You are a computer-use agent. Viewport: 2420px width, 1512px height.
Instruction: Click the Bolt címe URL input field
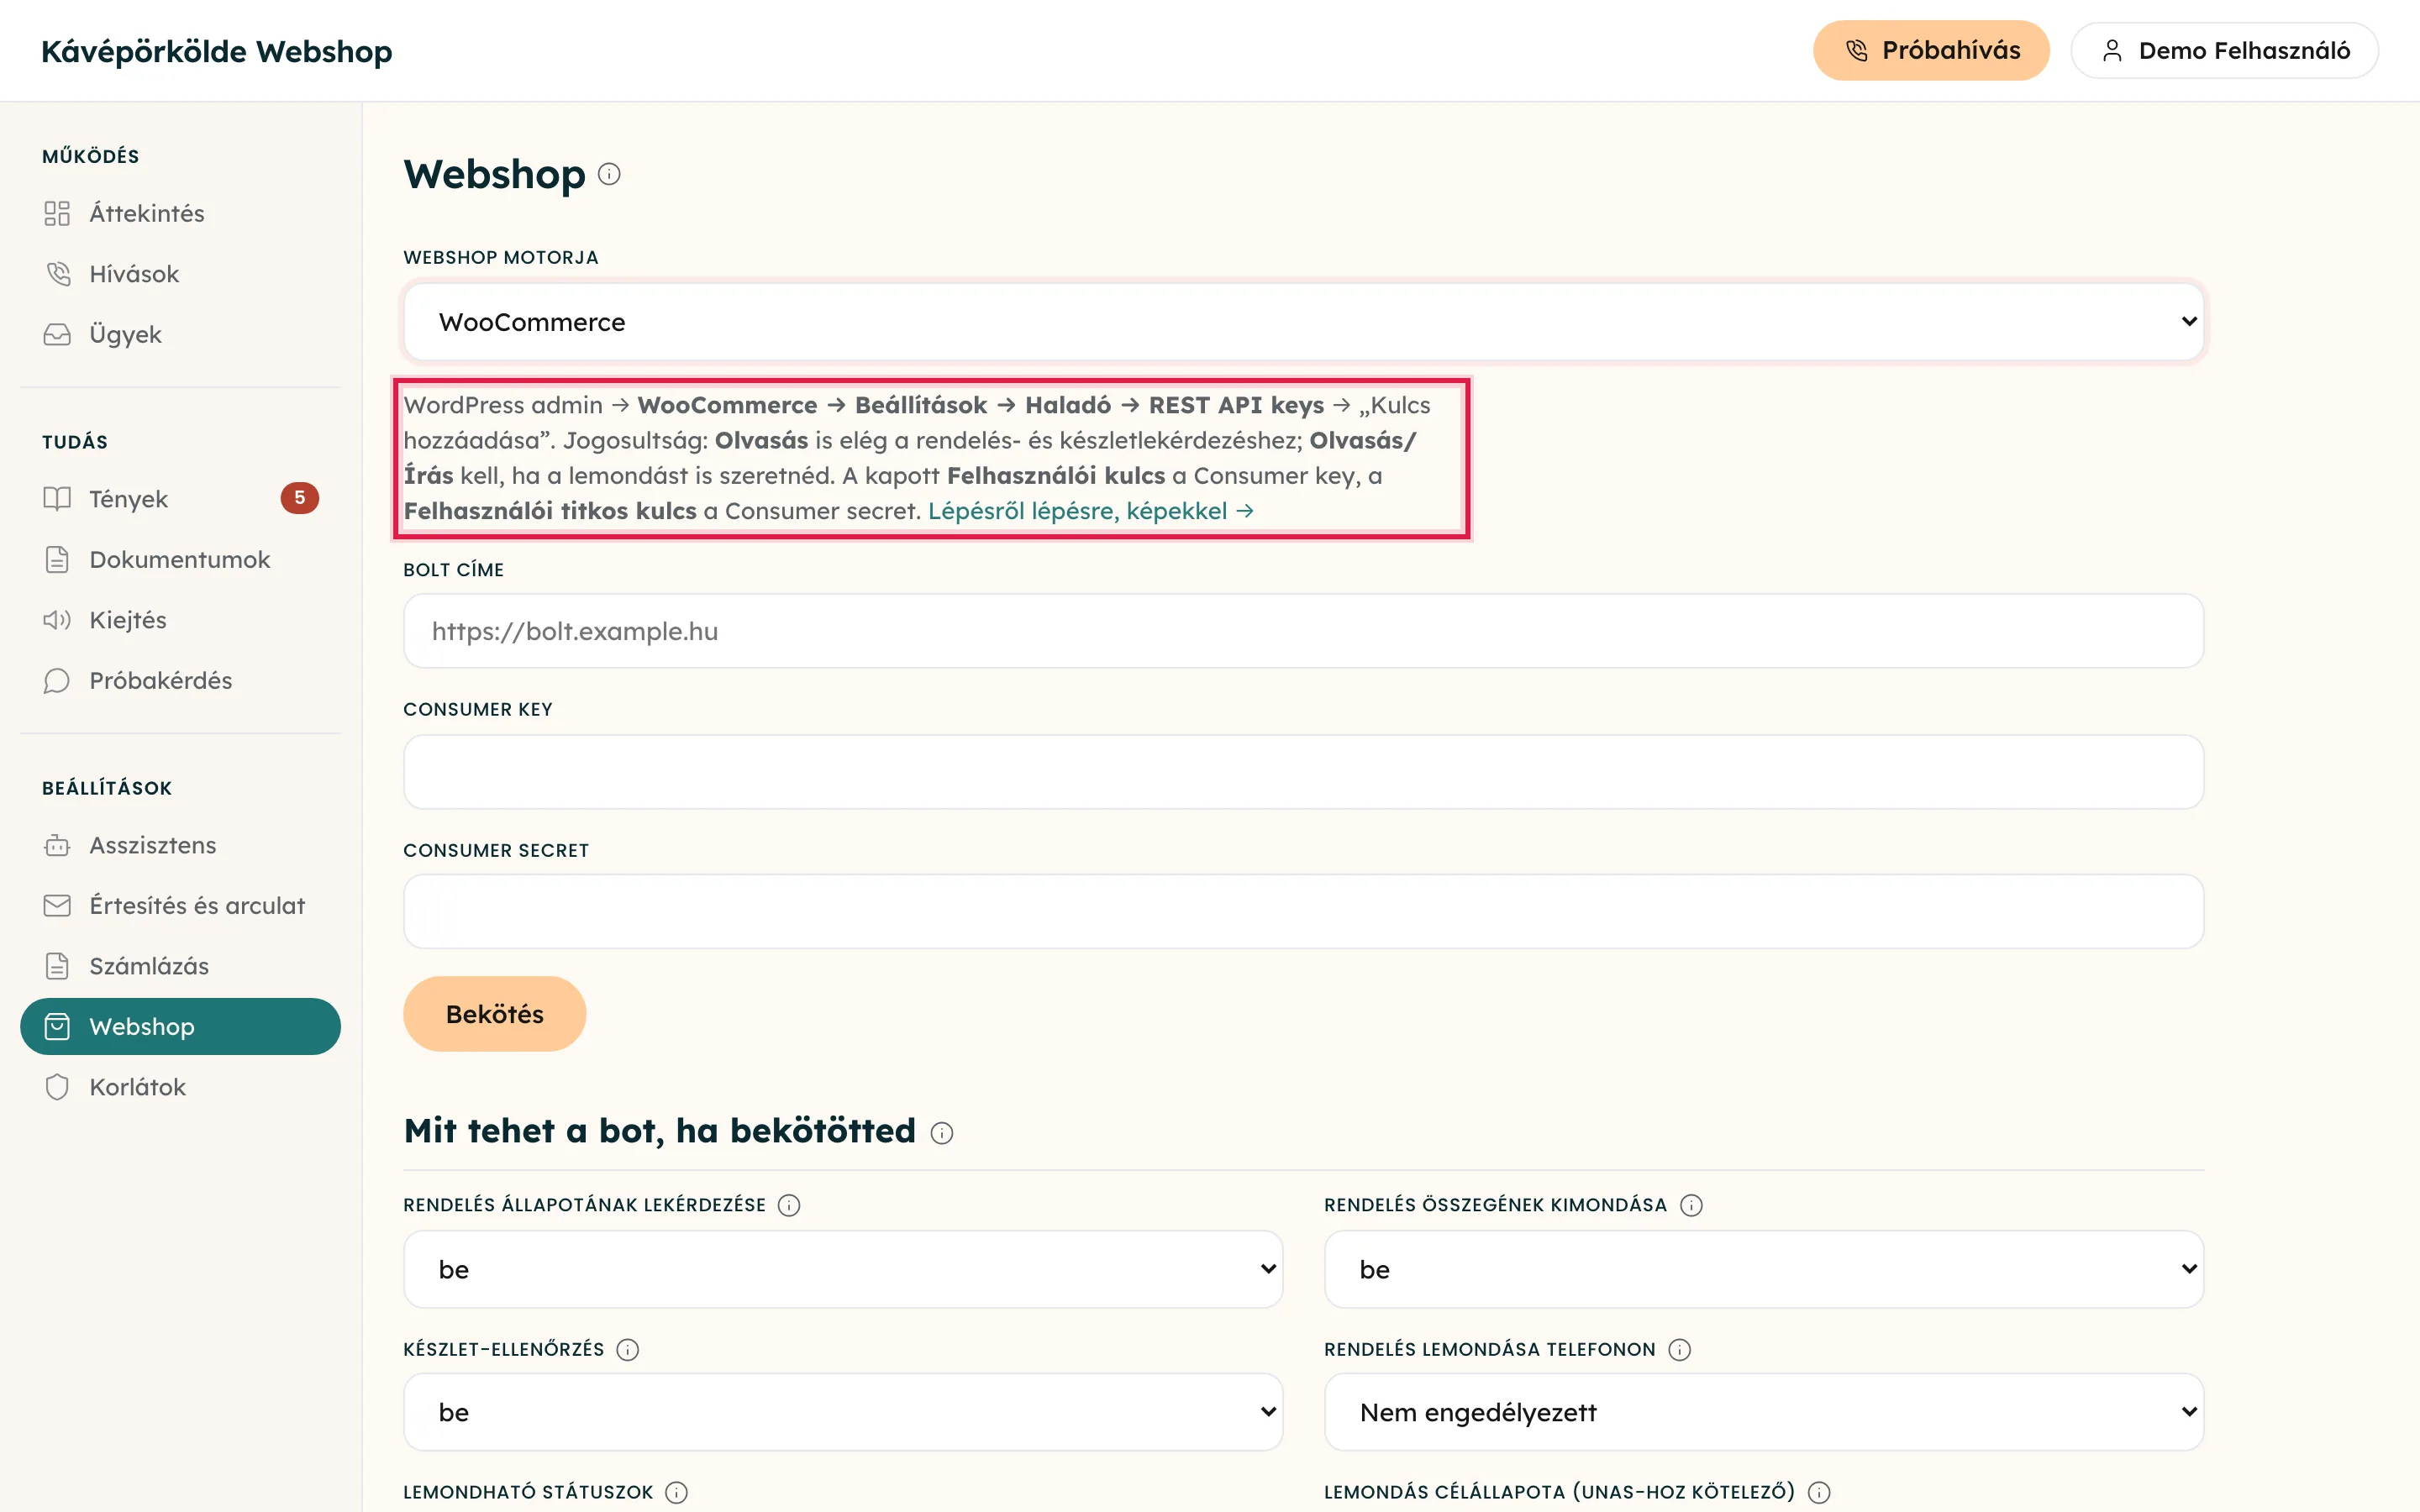(1303, 631)
